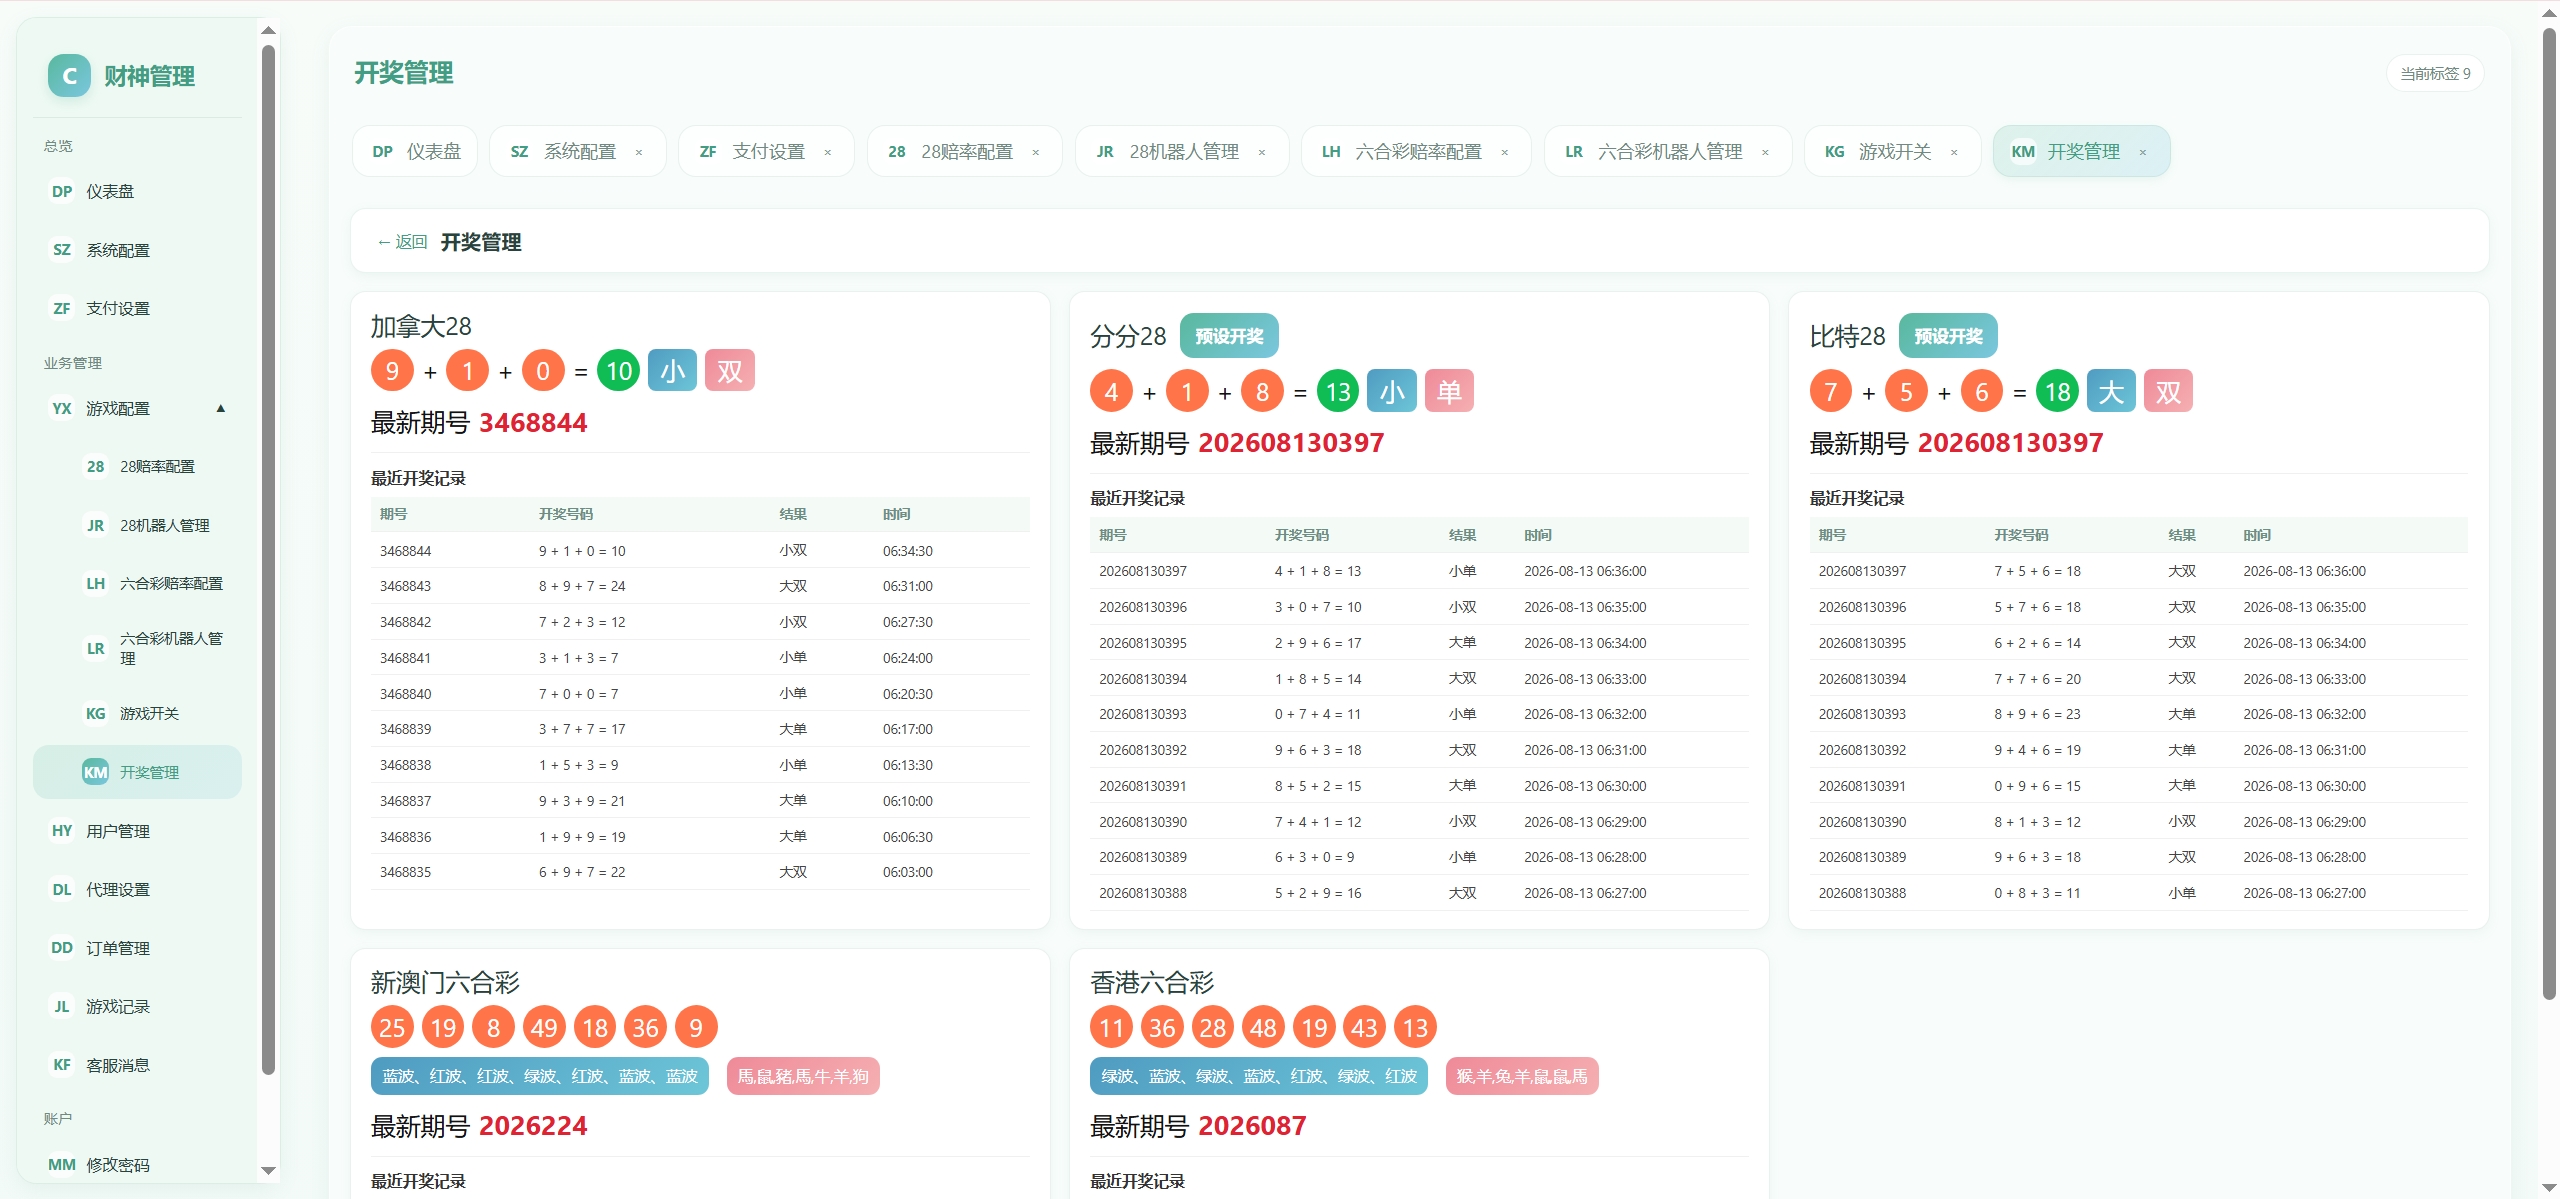
Task: Open 28机器人管理 via the JR sidebar icon
Action: tap(95, 525)
